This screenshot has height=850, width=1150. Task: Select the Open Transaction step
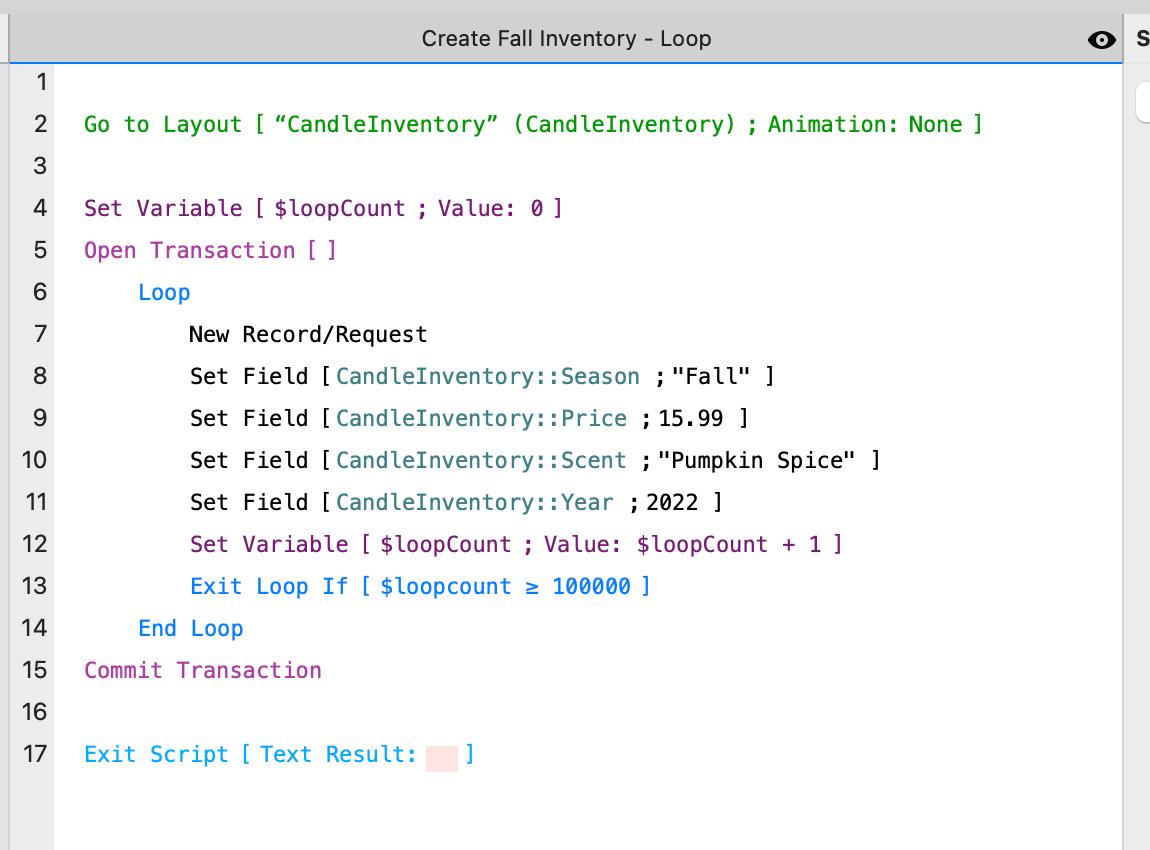coord(211,250)
